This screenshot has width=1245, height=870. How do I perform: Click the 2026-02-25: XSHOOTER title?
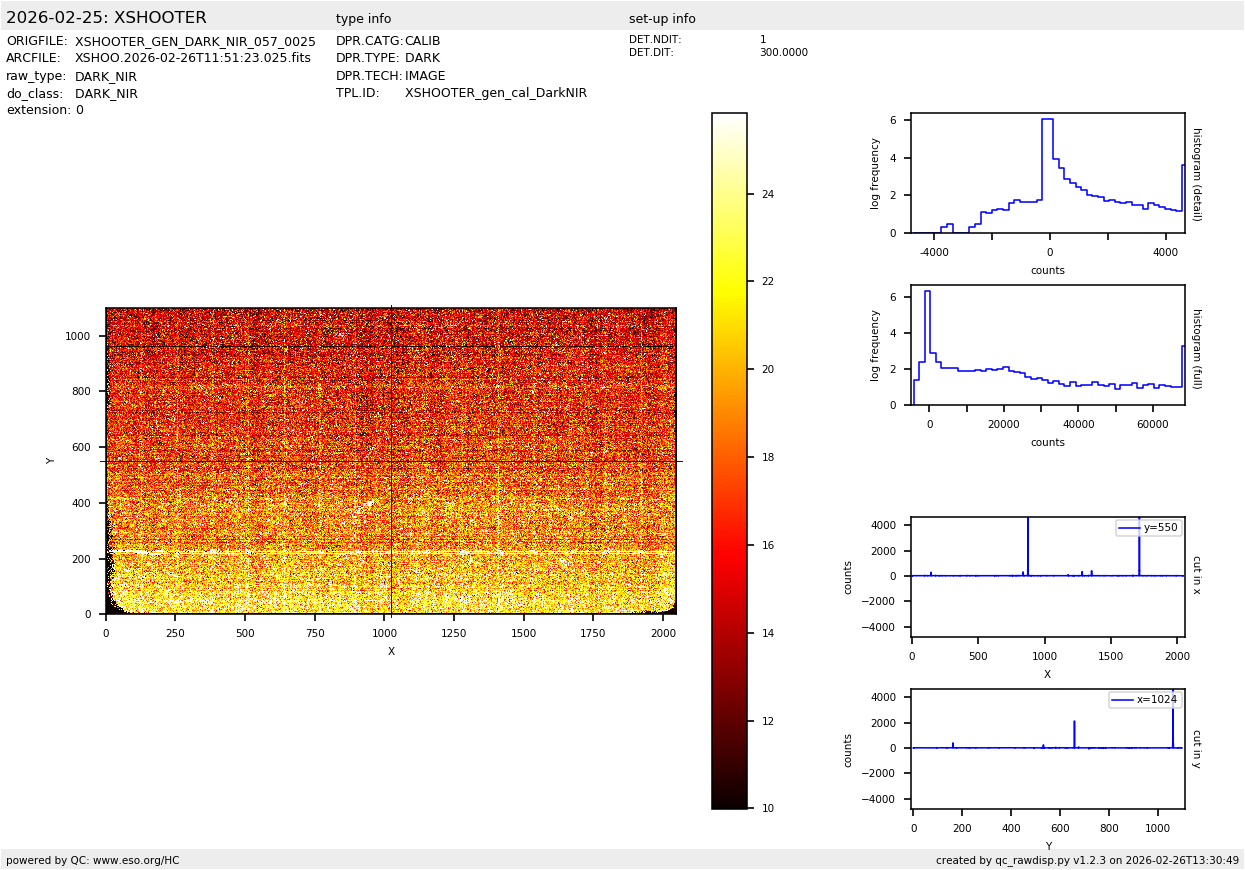(x=106, y=18)
